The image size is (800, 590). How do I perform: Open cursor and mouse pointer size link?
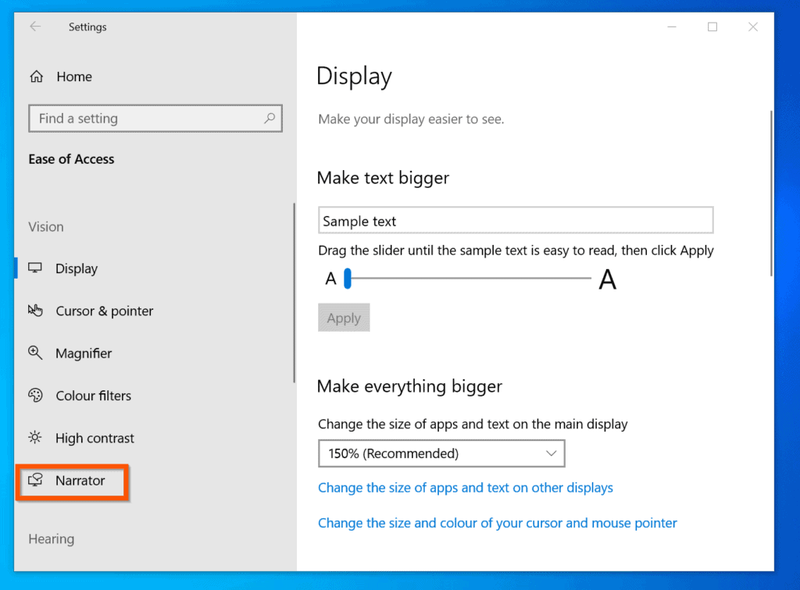pos(497,523)
